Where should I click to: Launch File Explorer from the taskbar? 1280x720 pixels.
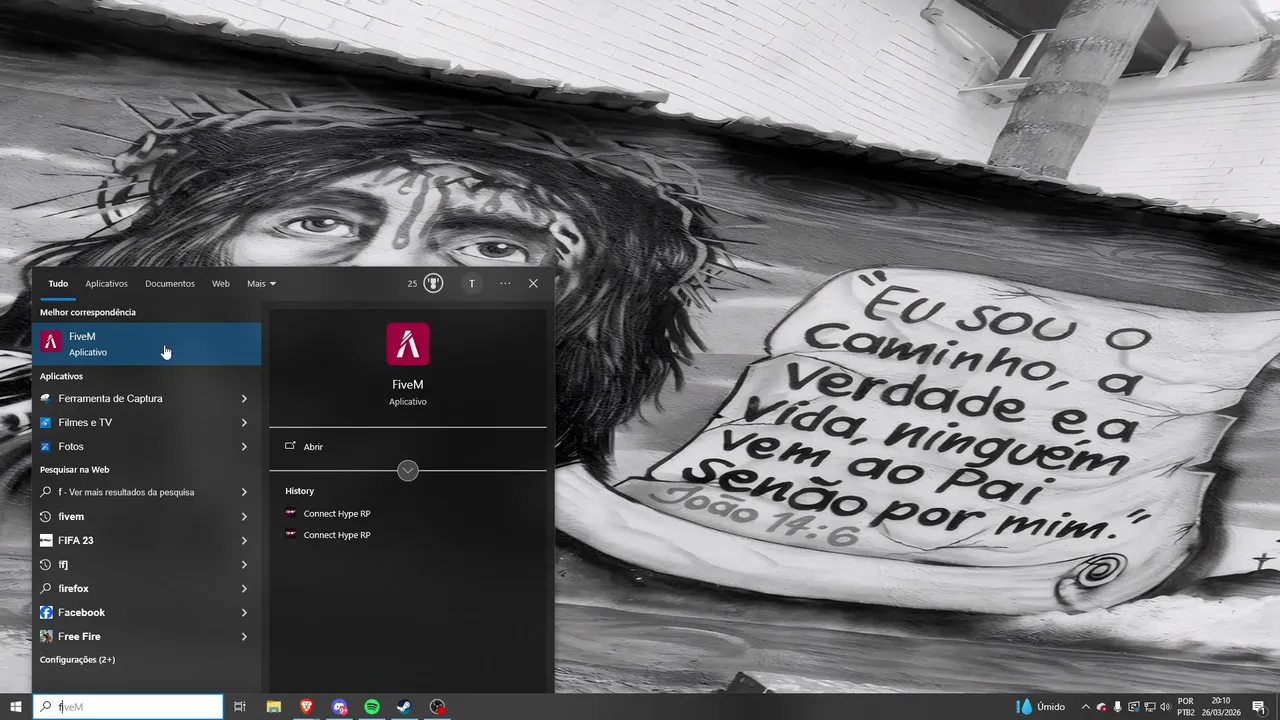coord(273,707)
